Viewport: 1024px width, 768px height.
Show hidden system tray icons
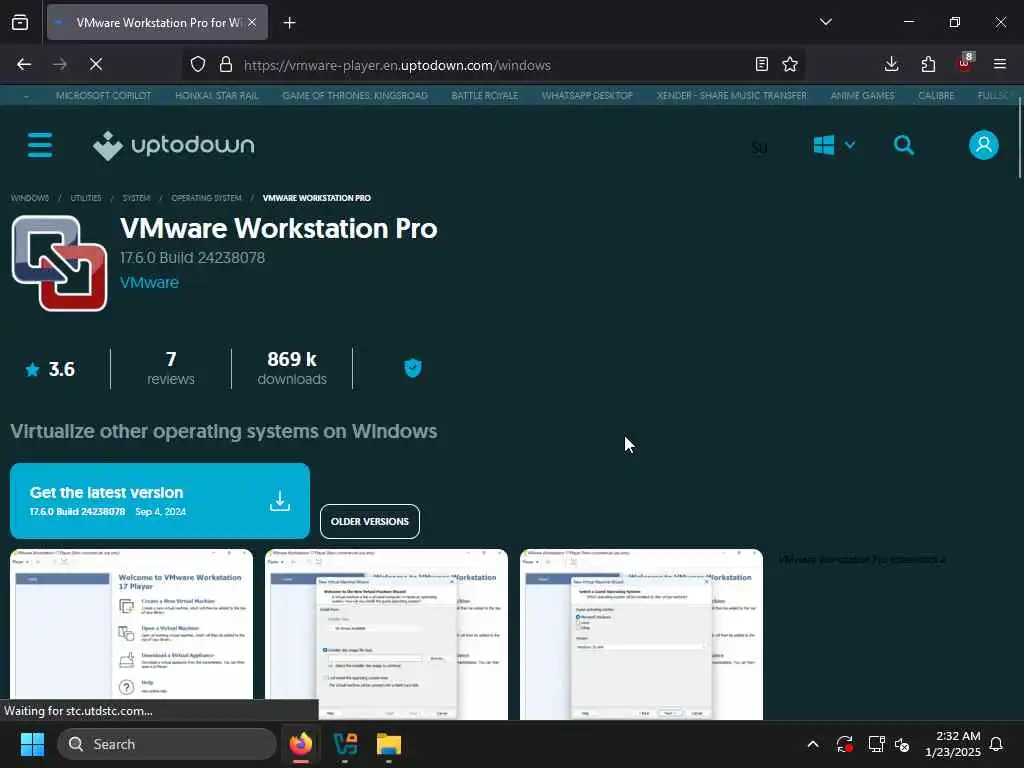(813, 744)
